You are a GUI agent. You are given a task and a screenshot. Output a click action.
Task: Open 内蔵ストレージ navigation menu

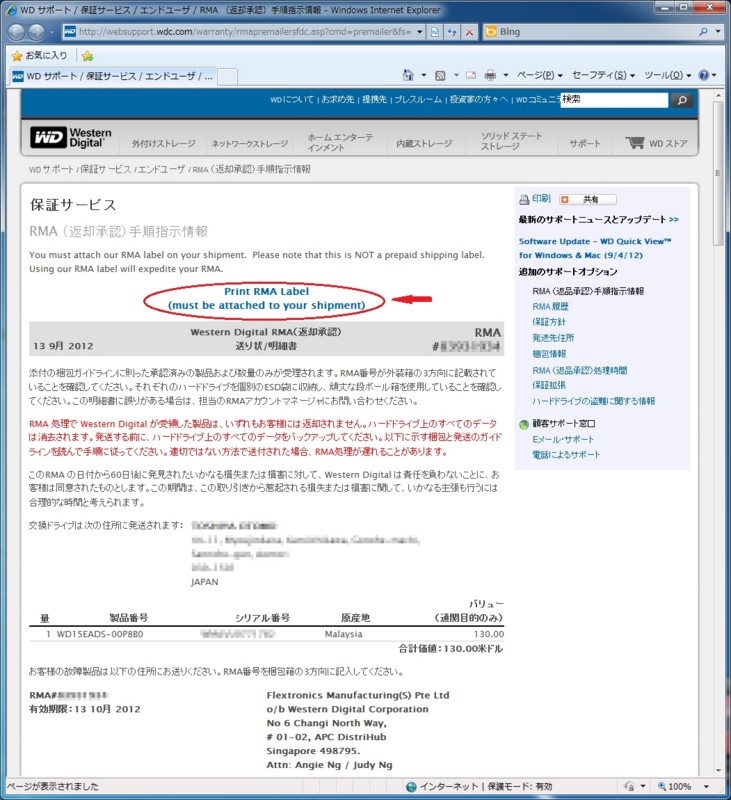coord(424,144)
